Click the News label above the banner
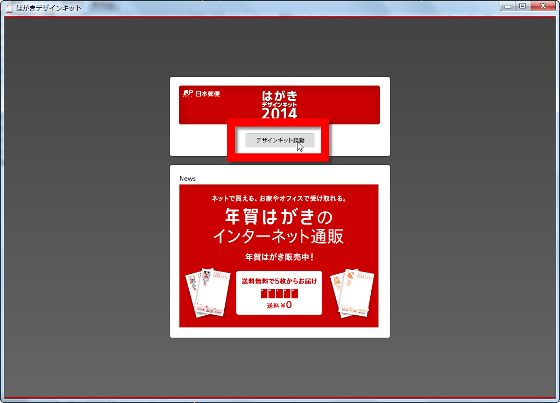The width and height of the screenshot is (560, 403). click(x=188, y=178)
